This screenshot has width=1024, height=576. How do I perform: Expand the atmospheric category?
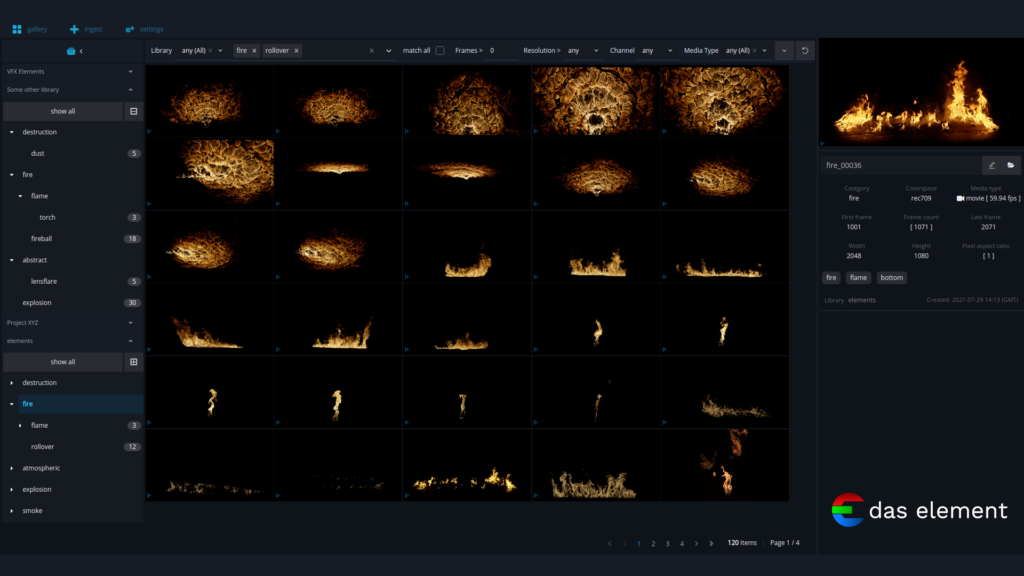pyautogui.click(x=12, y=468)
